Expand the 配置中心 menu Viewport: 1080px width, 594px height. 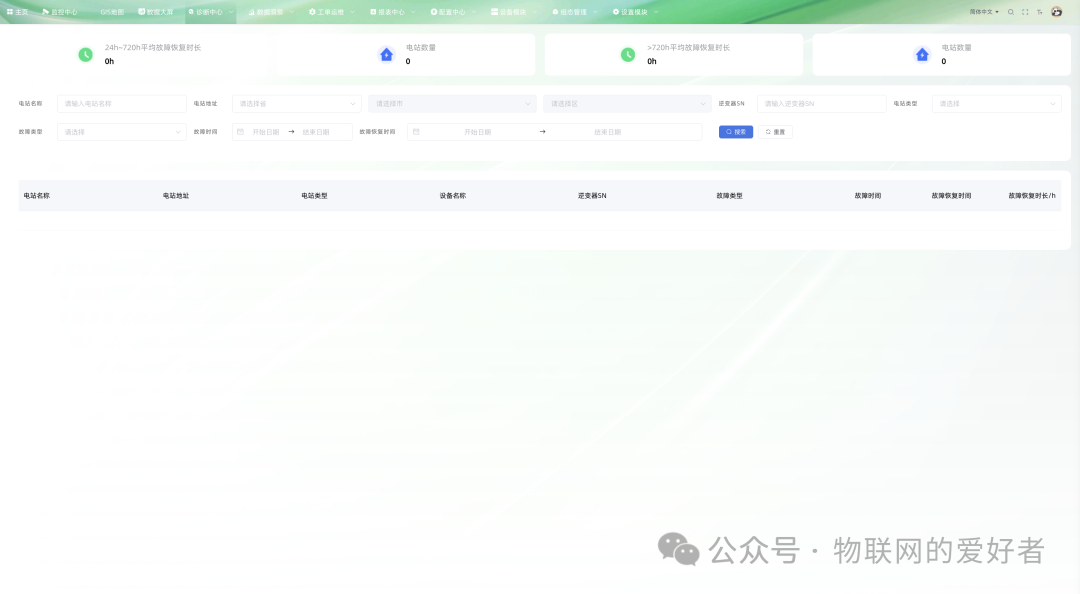point(453,12)
